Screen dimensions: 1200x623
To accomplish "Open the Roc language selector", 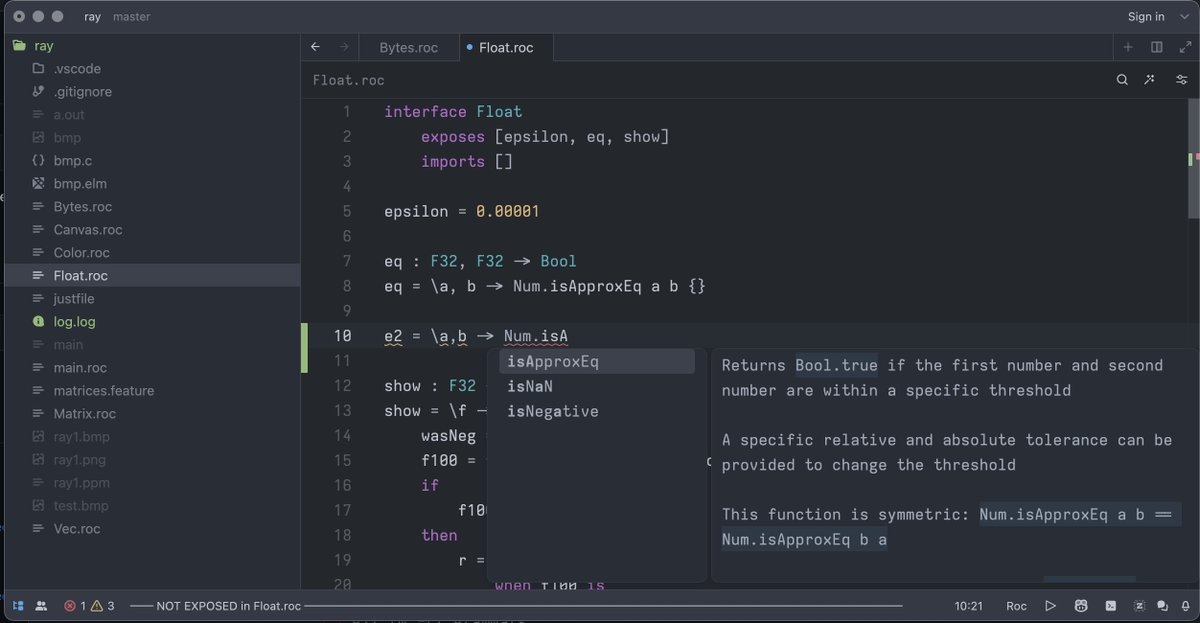I will [x=1016, y=606].
